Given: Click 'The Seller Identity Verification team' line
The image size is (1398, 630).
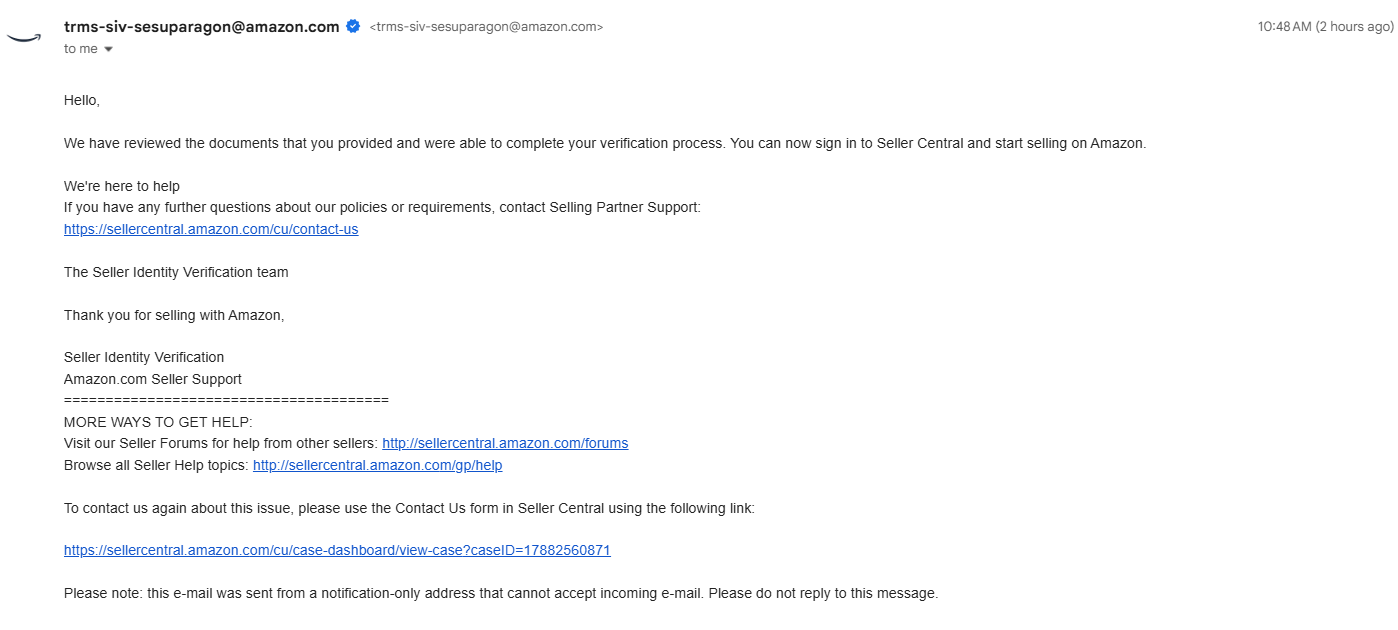Looking at the screenshot, I should tap(176, 272).
